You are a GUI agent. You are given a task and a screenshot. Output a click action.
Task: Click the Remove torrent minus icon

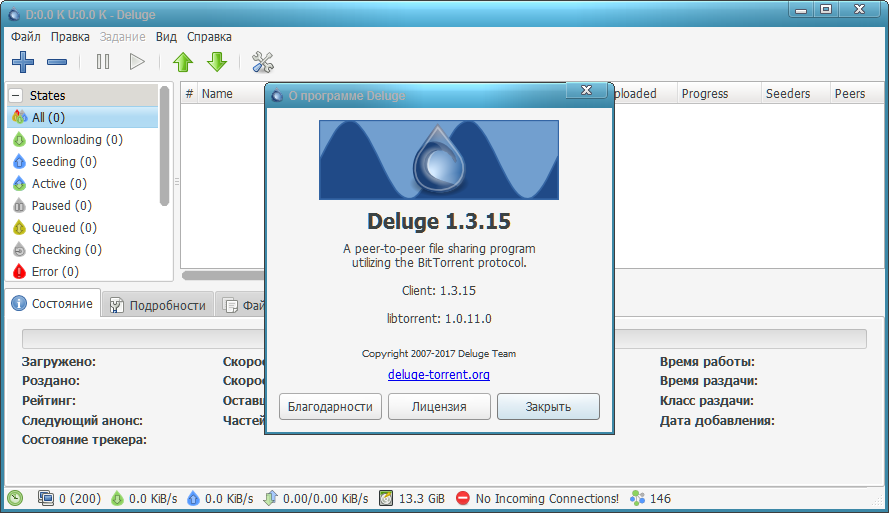click(x=57, y=62)
